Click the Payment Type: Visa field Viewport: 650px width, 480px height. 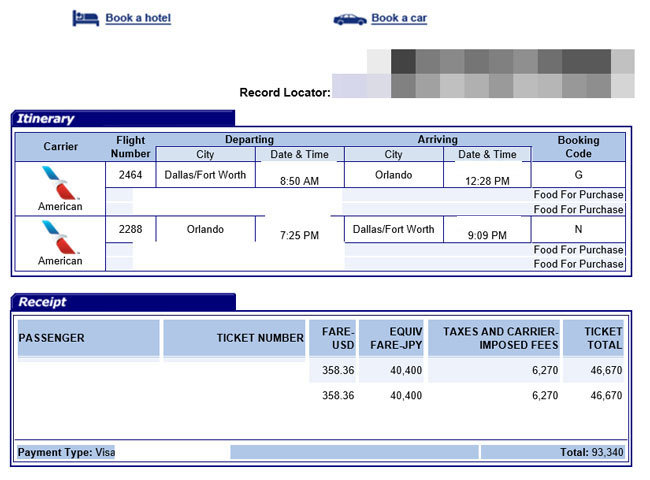coord(66,452)
